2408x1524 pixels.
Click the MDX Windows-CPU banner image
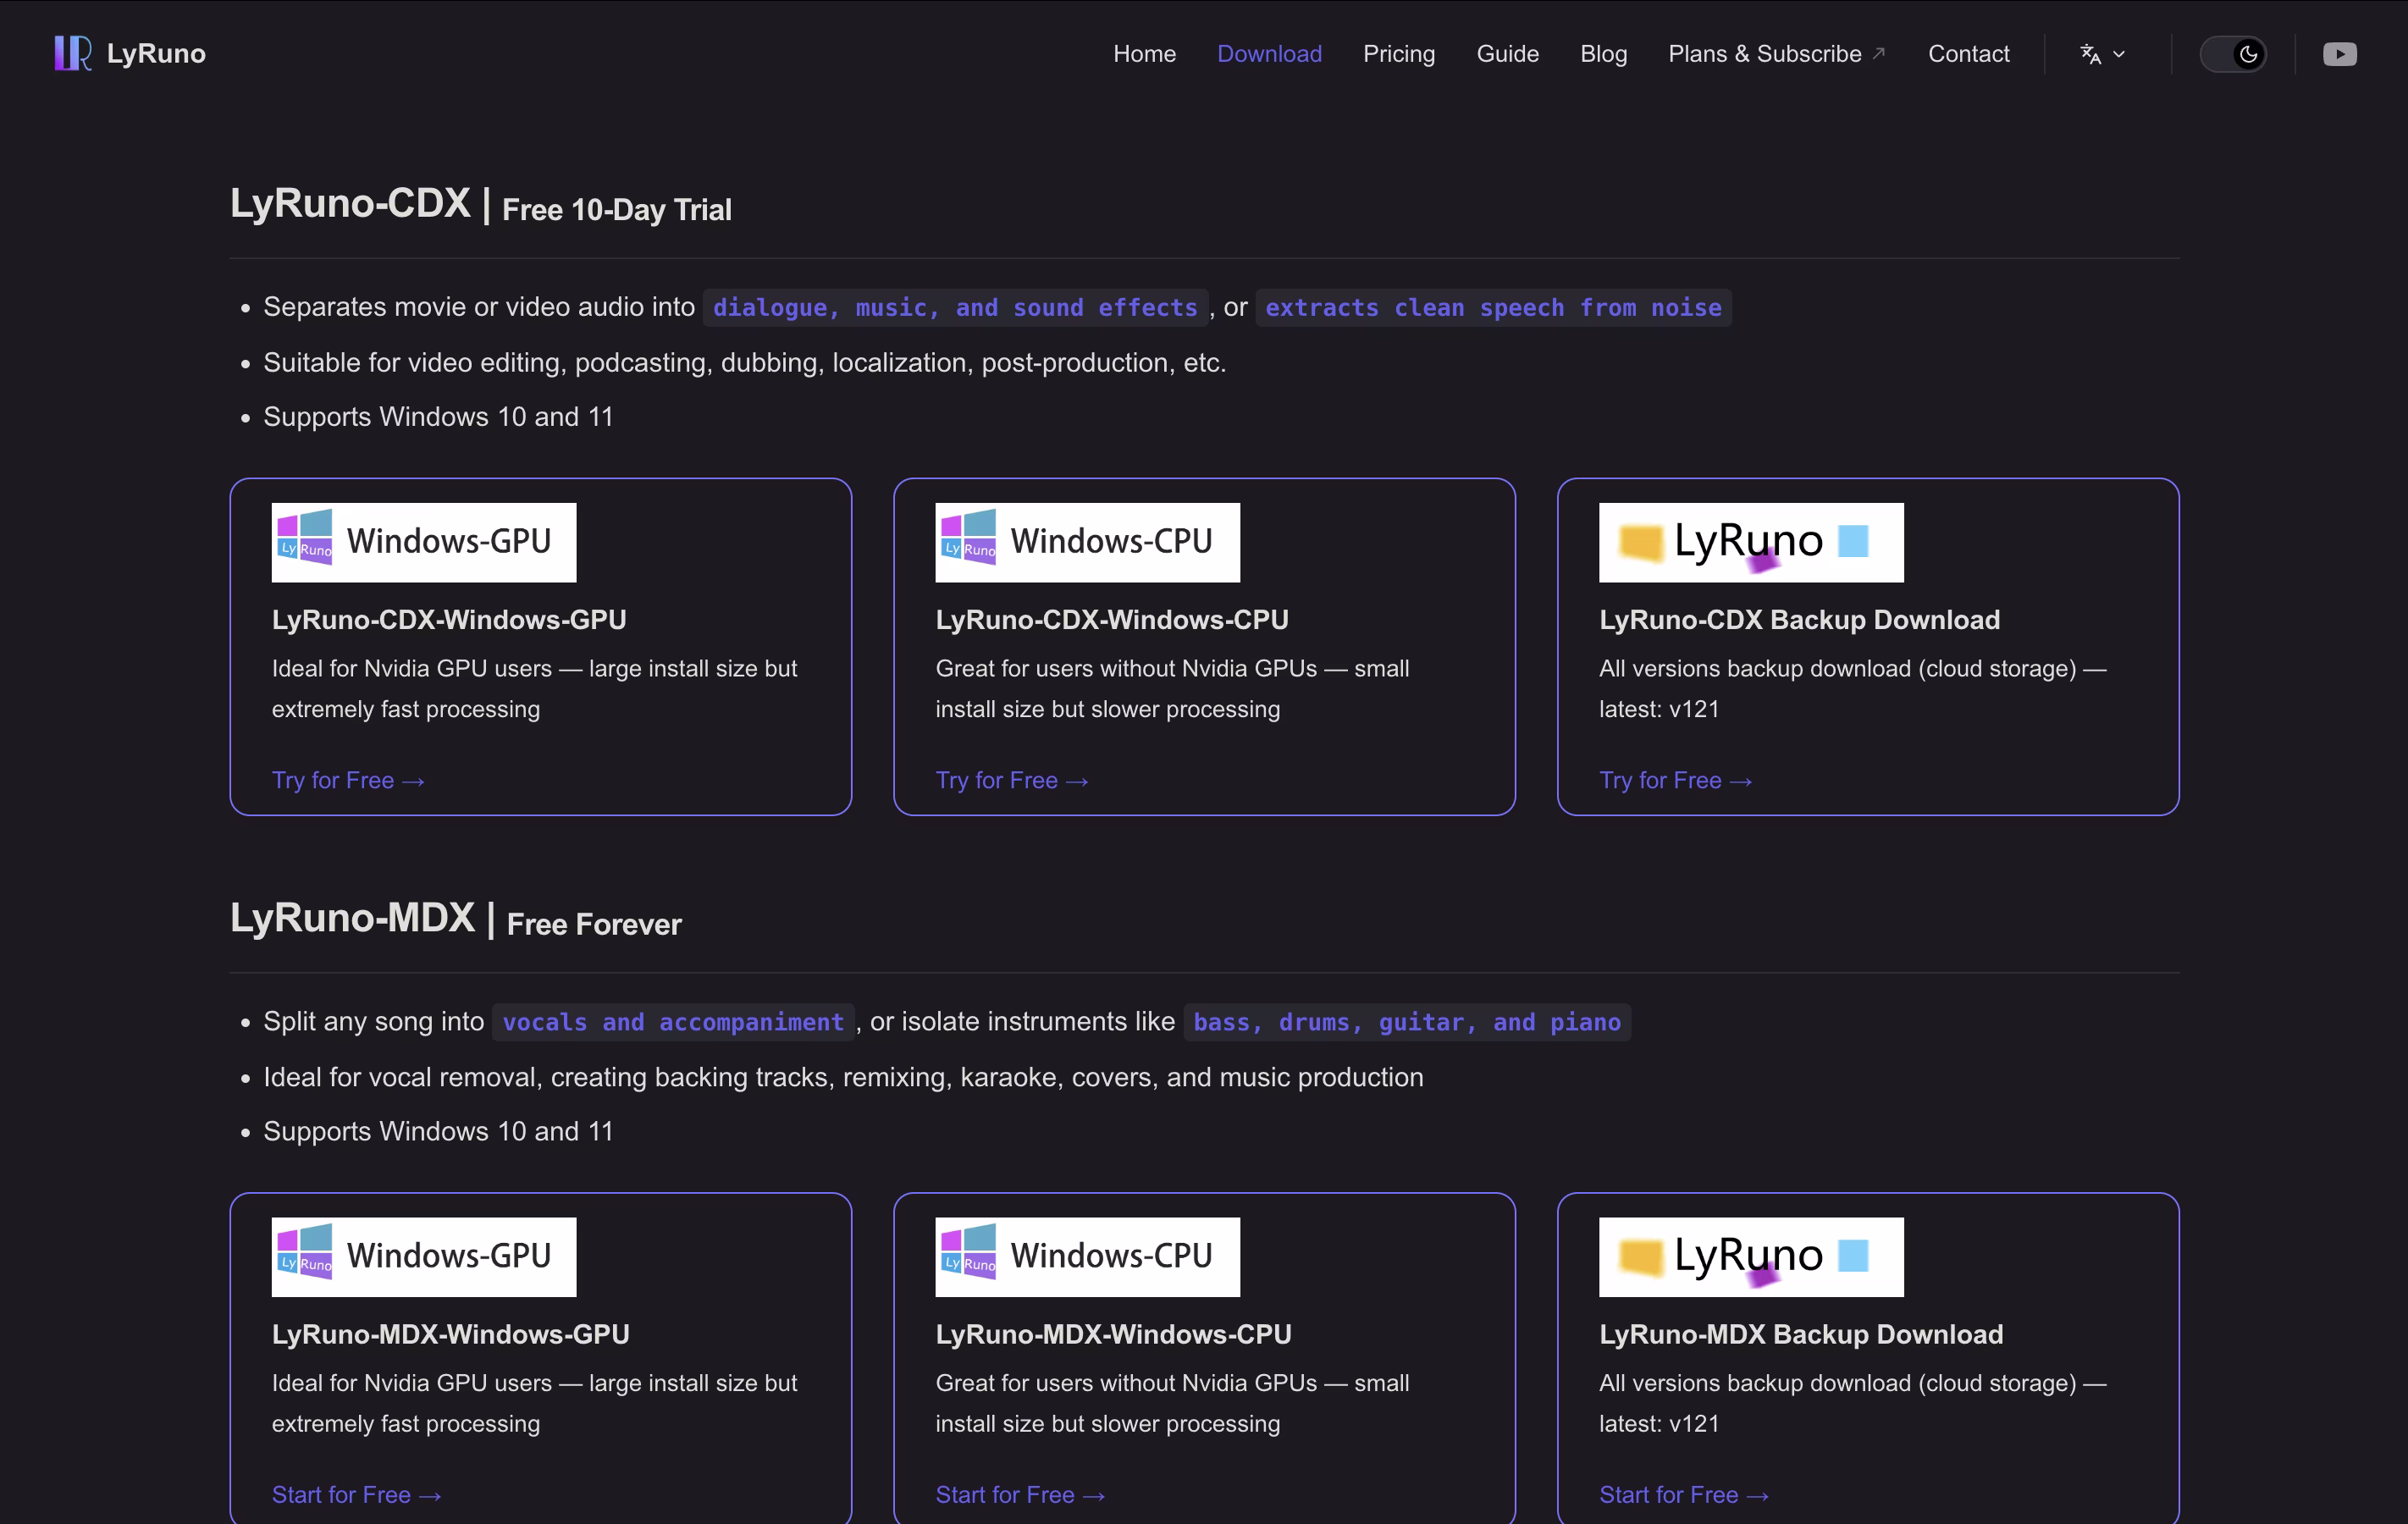click(x=1087, y=1256)
